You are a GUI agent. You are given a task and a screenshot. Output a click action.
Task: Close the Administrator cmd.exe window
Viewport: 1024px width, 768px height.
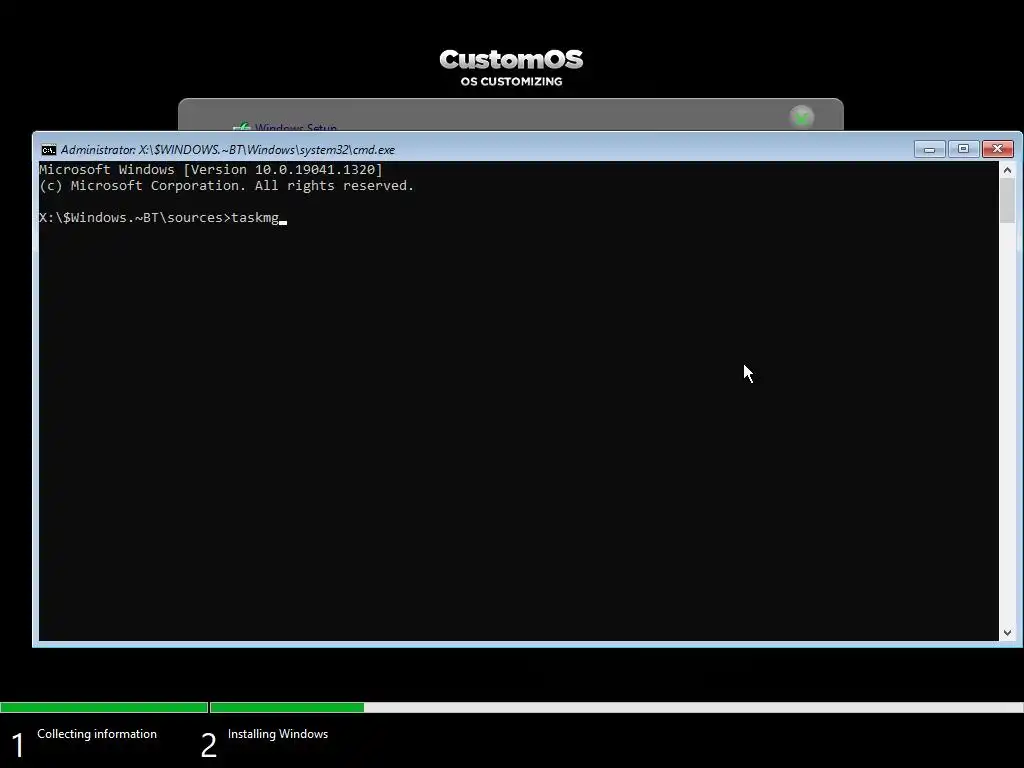[x=997, y=150]
